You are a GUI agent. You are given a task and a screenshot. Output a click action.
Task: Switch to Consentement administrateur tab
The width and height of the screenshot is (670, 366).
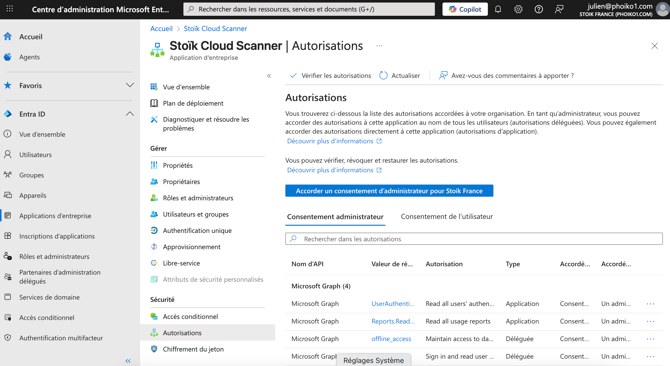335,217
